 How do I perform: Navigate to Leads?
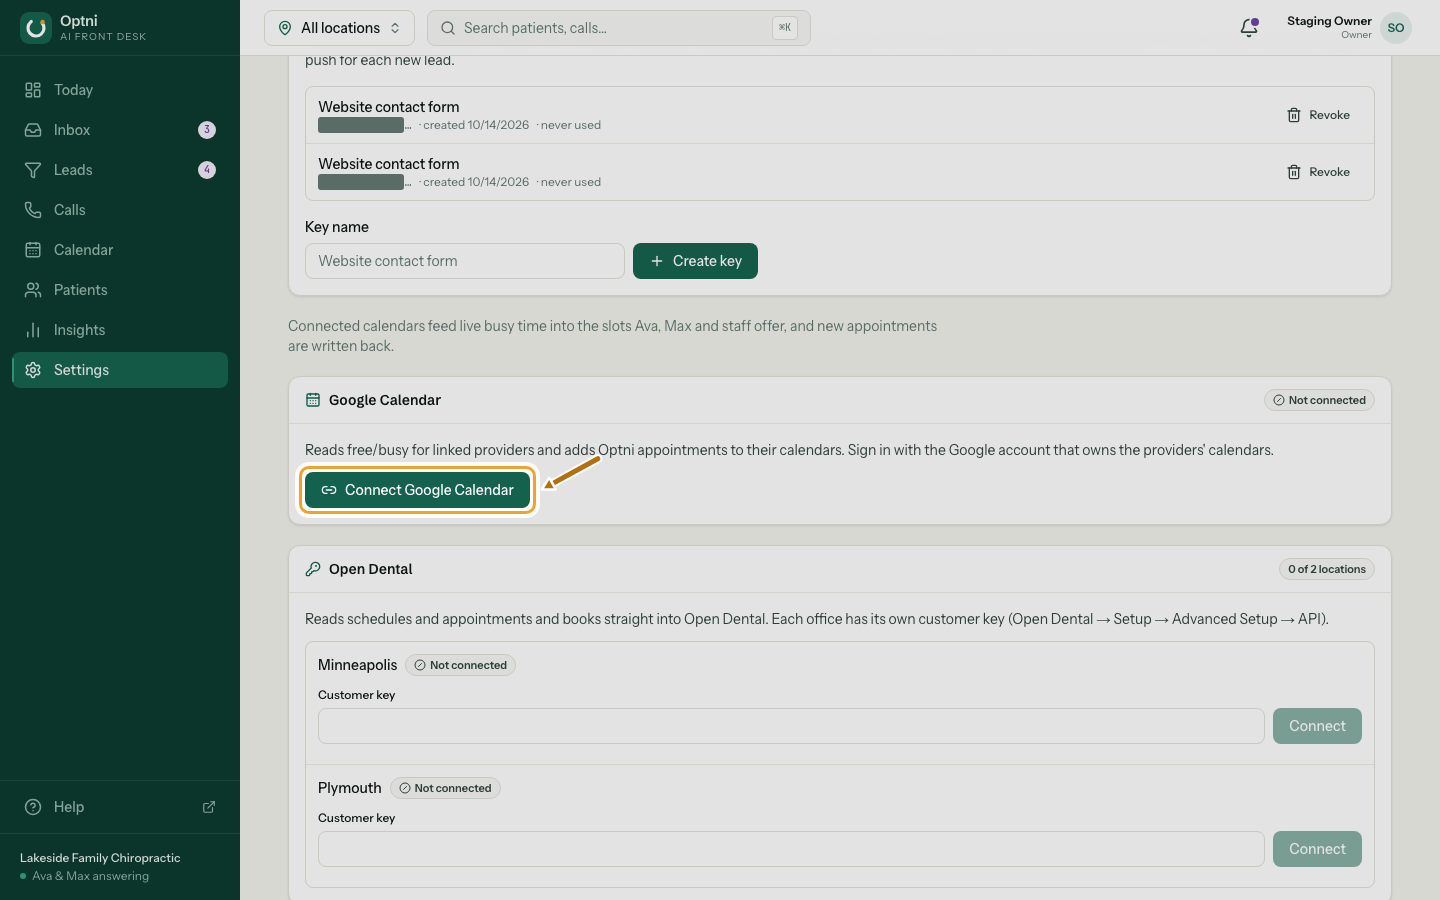pyautogui.click(x=120, y=170)
